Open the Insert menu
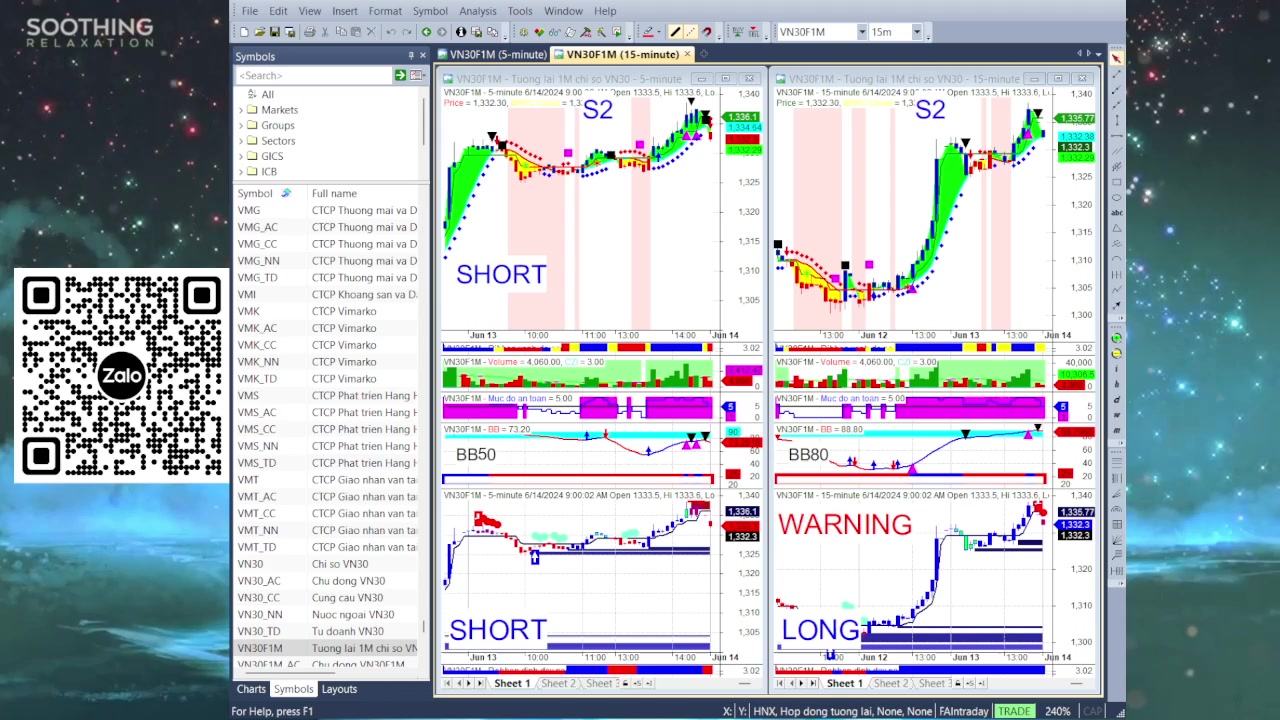1280x720 pixels. pos(345,11)
